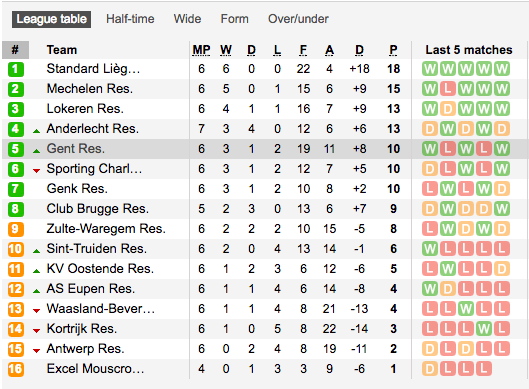Open Zulte-Waregem Res. team page
Image resolution: width=529 pixels, height=389 pixels.
click(x=106, y=229)
